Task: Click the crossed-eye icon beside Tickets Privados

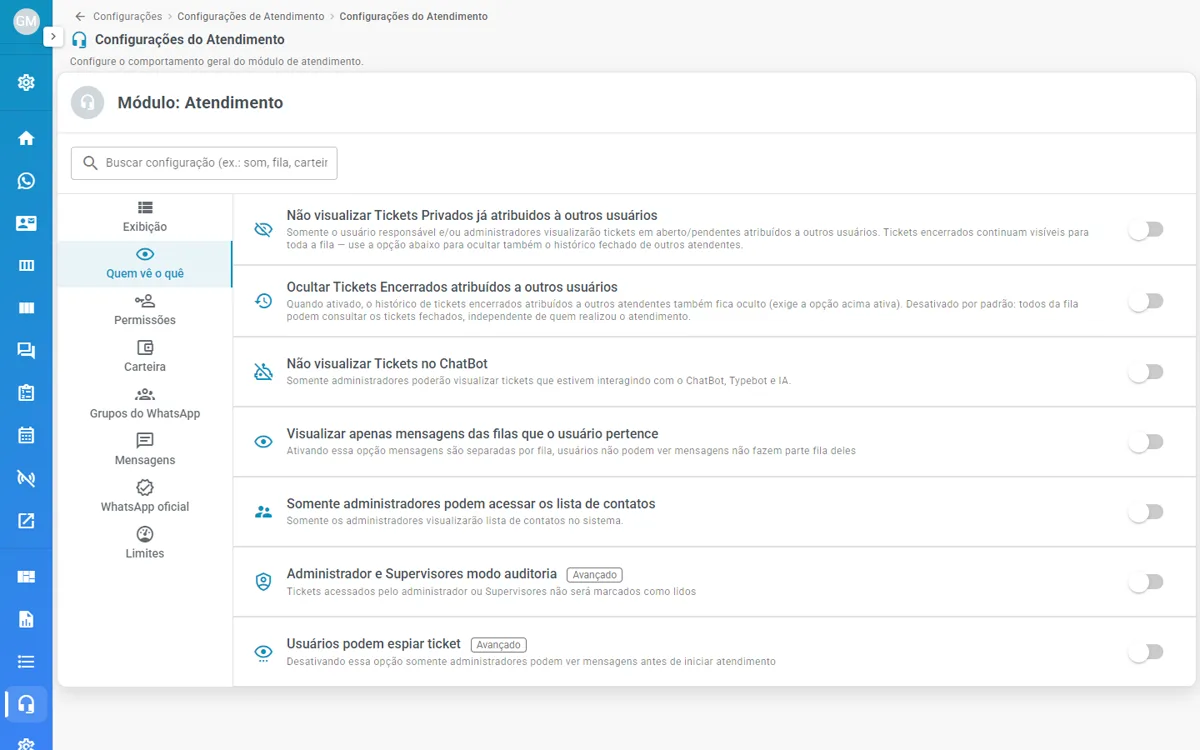Action: [263, 229]
